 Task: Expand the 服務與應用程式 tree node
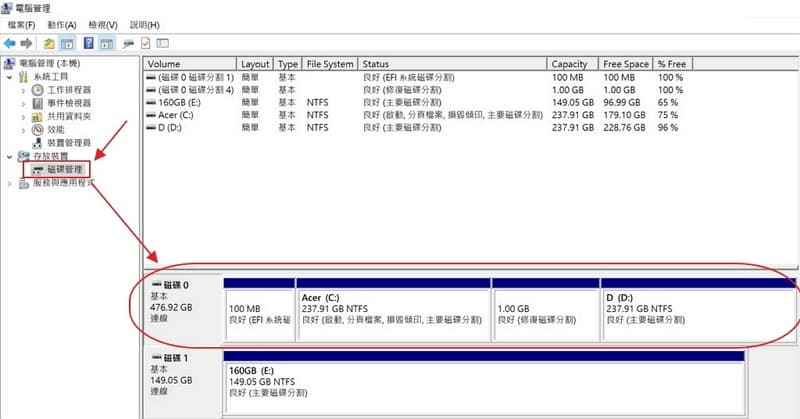coord(9,184)
